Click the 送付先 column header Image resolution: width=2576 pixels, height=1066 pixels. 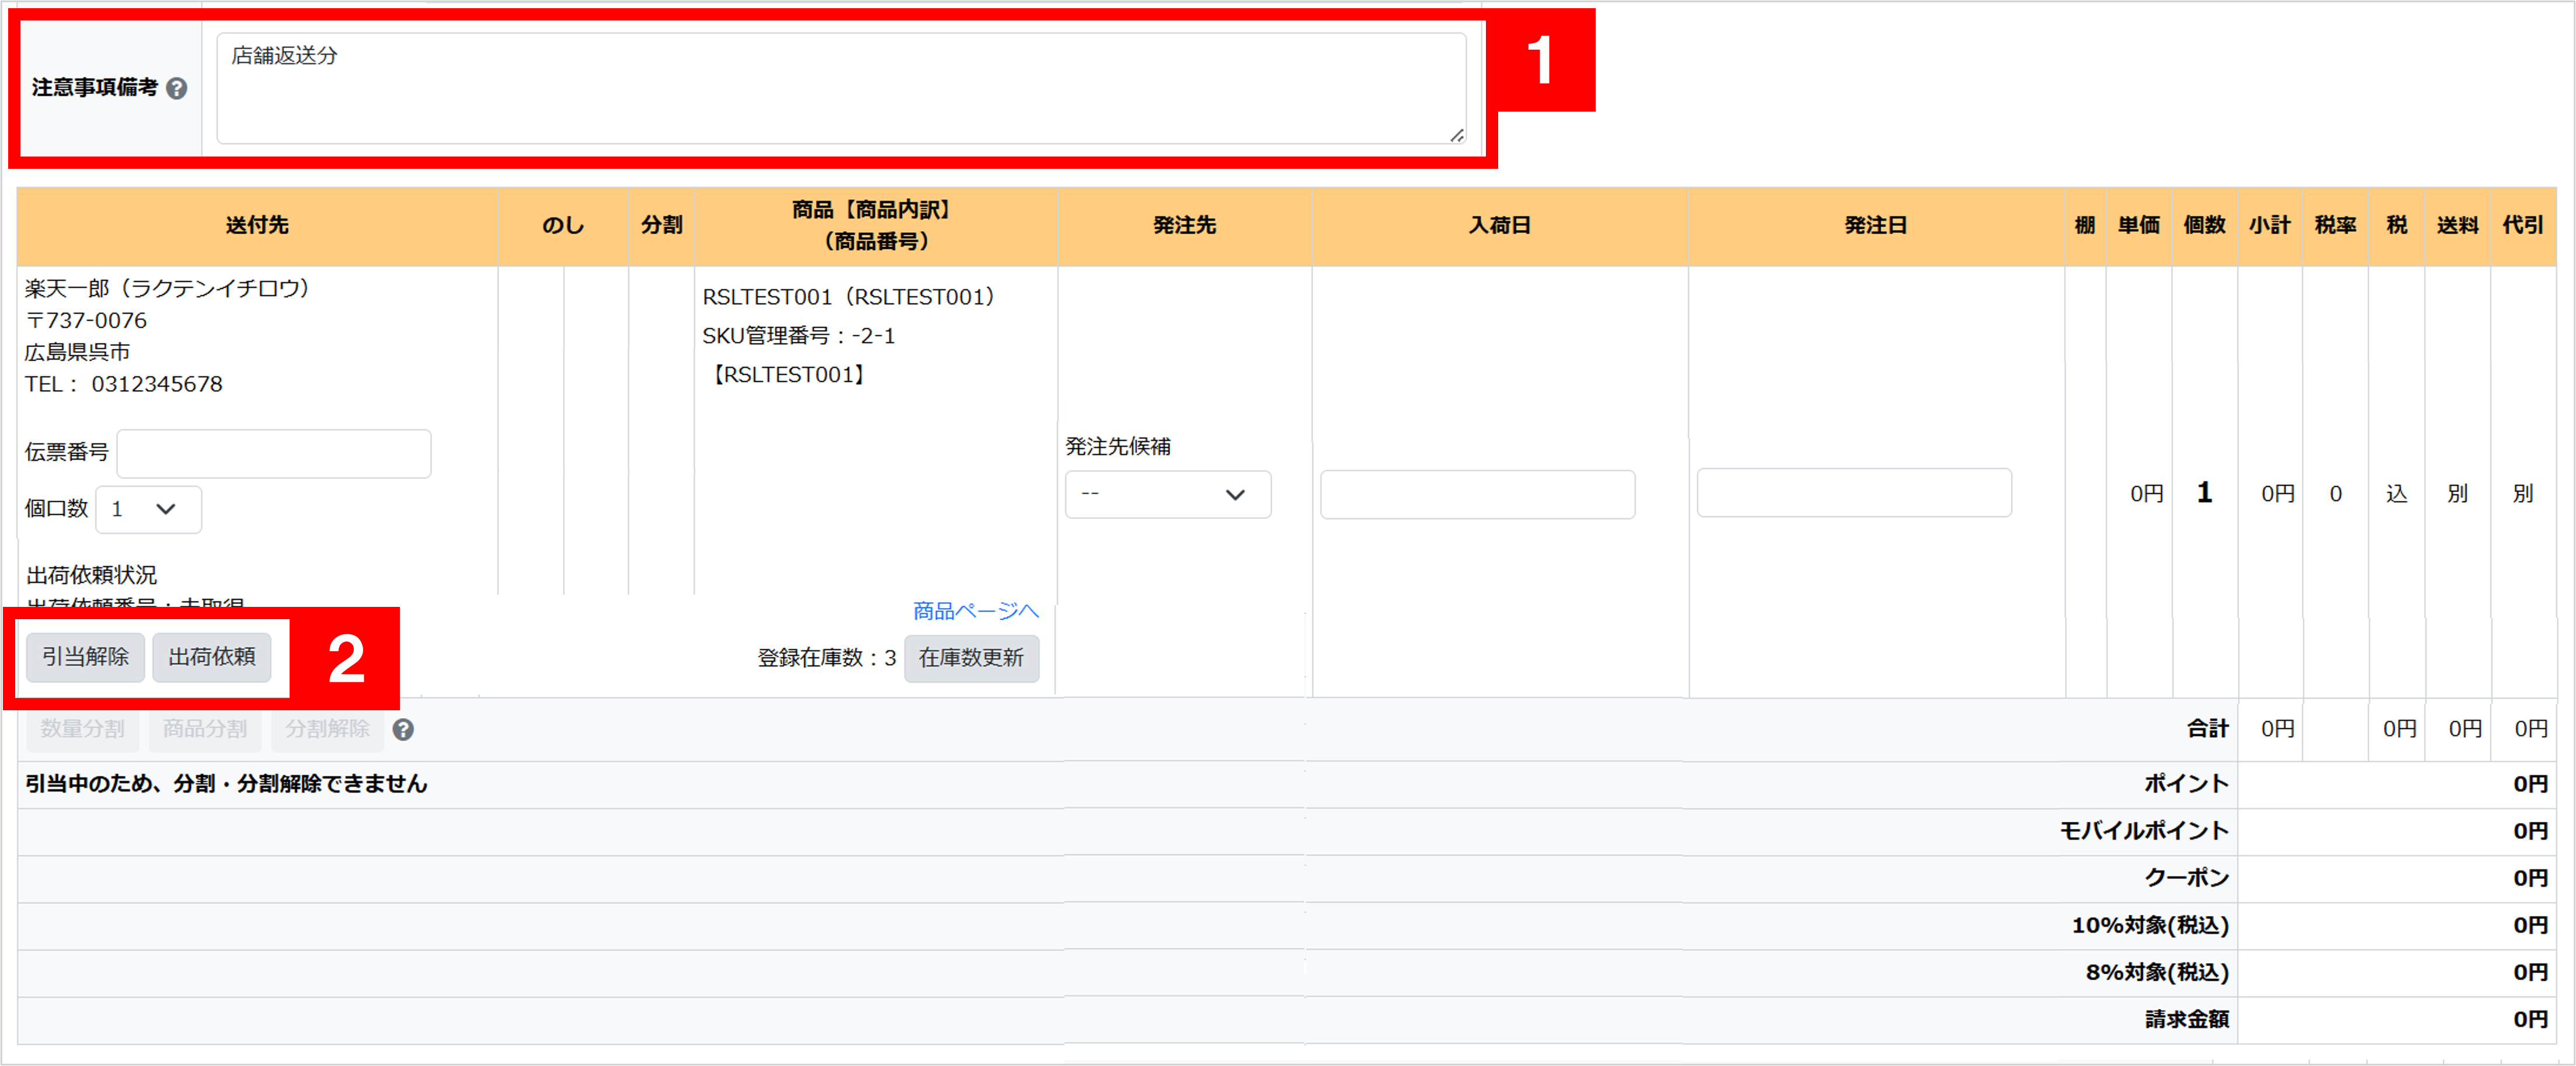pos(257,225)
